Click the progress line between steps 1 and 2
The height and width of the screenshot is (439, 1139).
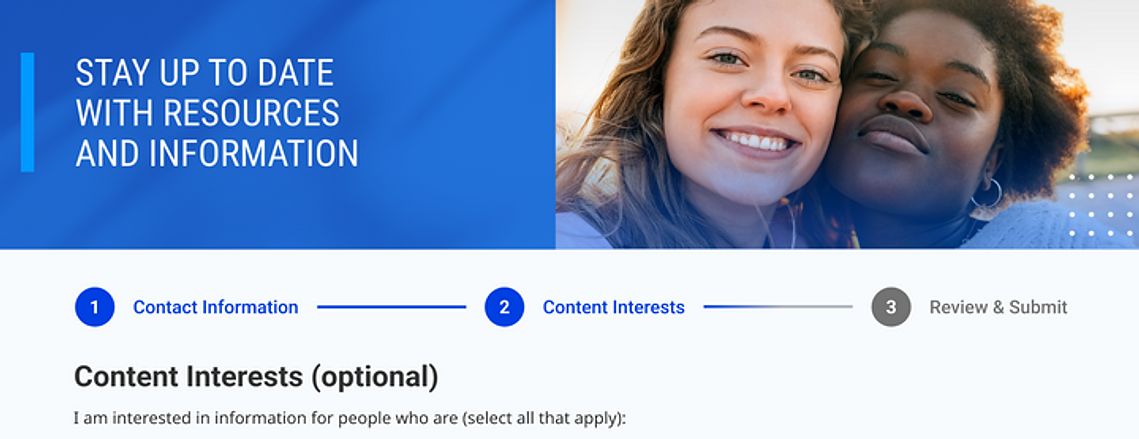coord(392,307)
